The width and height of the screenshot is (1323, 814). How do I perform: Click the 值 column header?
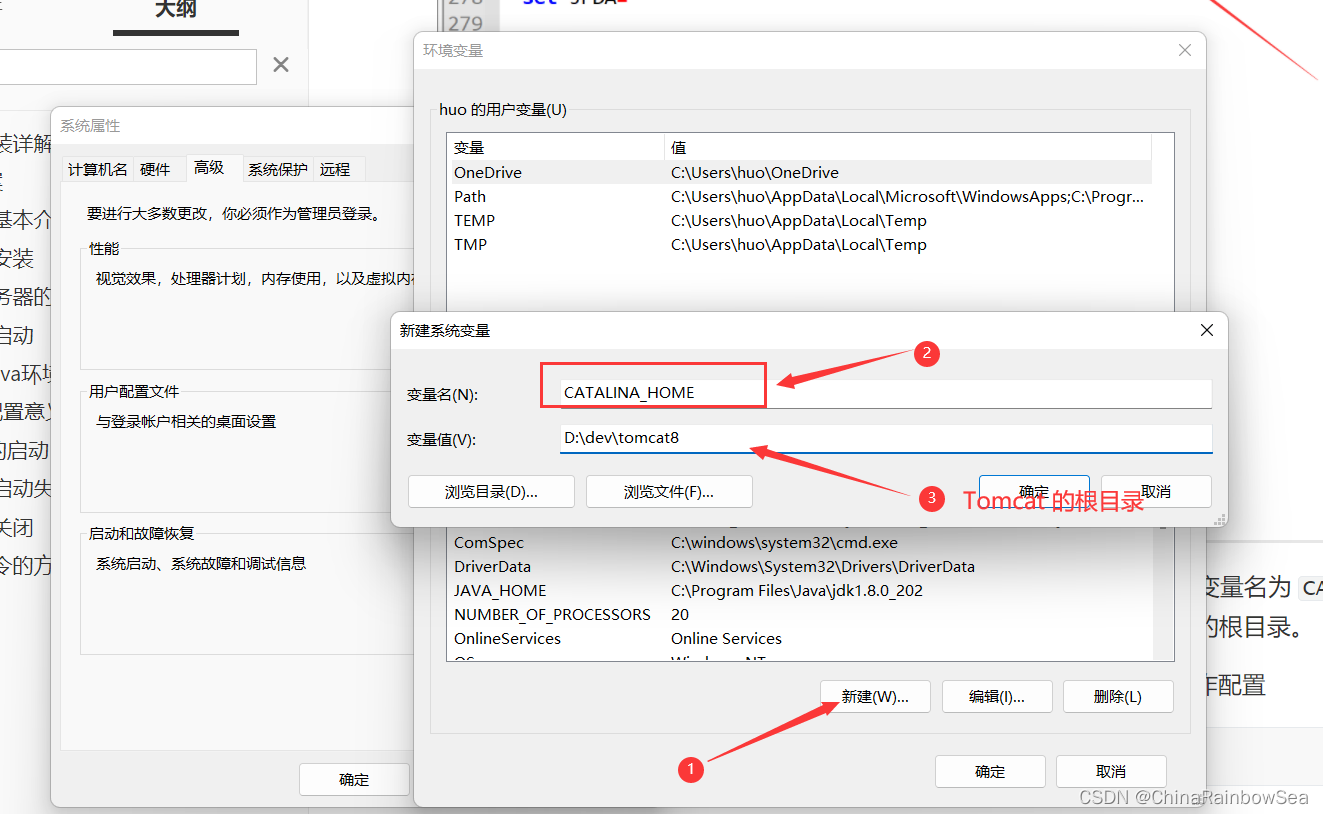pyautogui.click(x=908, y=147)
